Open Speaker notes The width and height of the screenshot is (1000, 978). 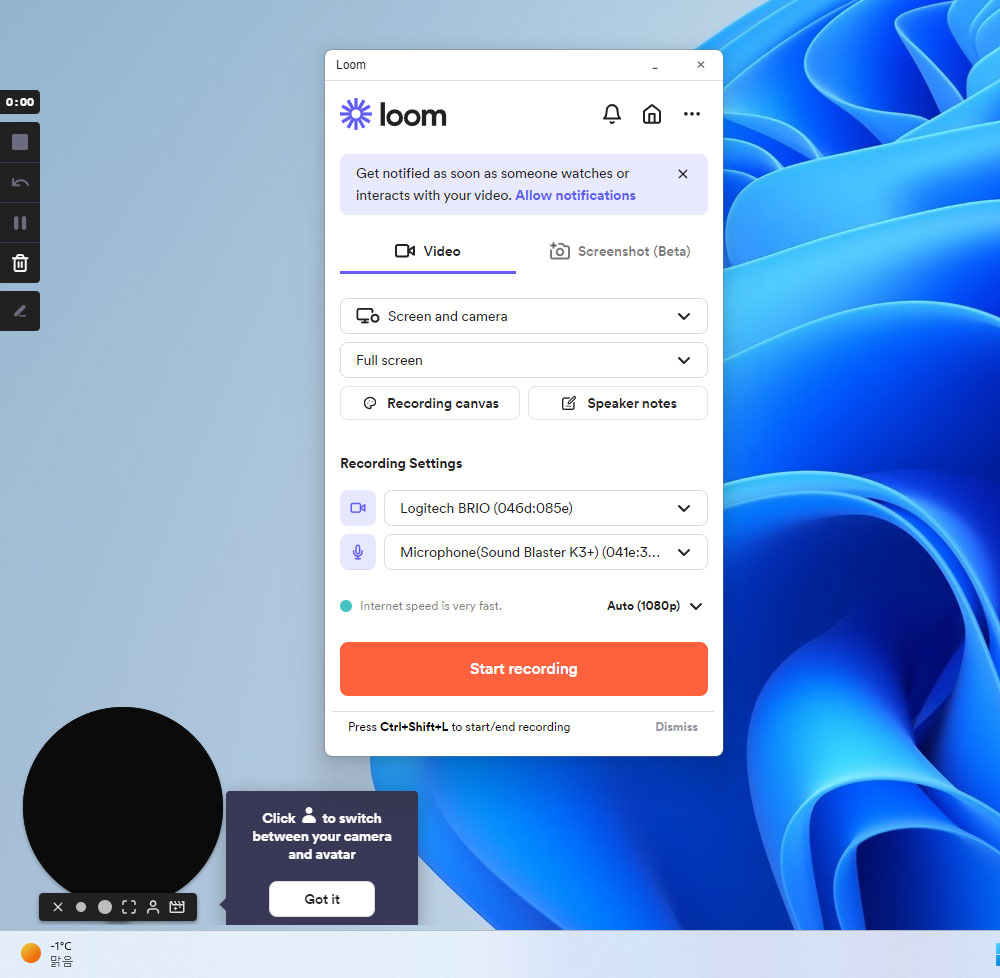coord(618,403)
